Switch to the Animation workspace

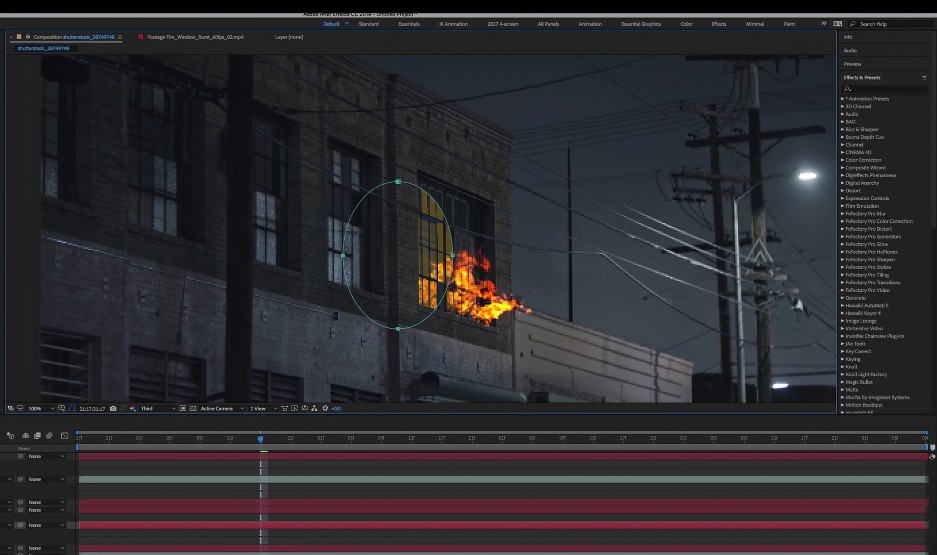[x=590, y=24]
